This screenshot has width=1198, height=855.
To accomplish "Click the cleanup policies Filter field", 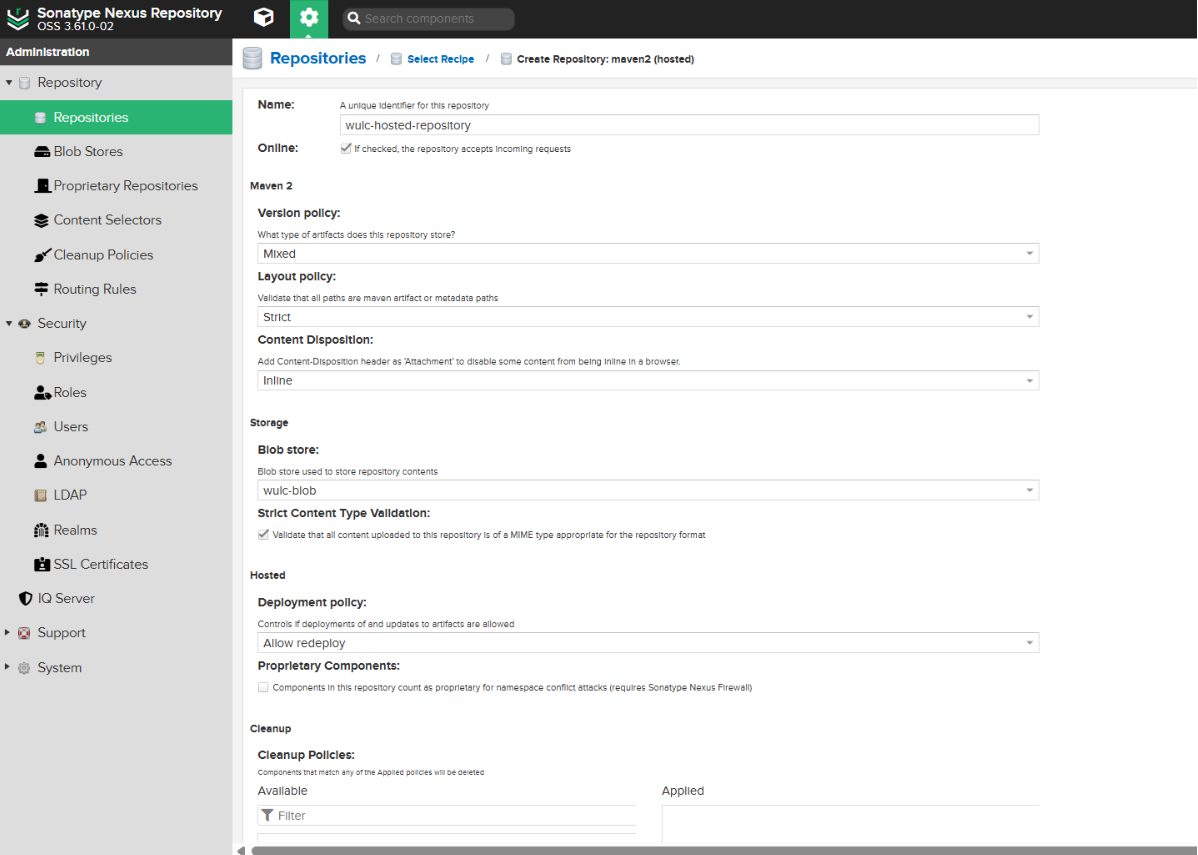I will coord(447,815).
